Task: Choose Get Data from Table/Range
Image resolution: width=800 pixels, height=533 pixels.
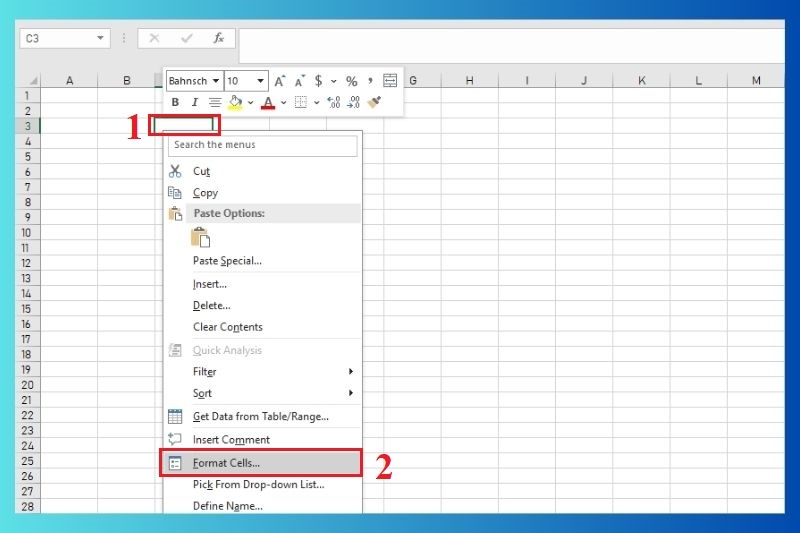Action: point(261,417)
